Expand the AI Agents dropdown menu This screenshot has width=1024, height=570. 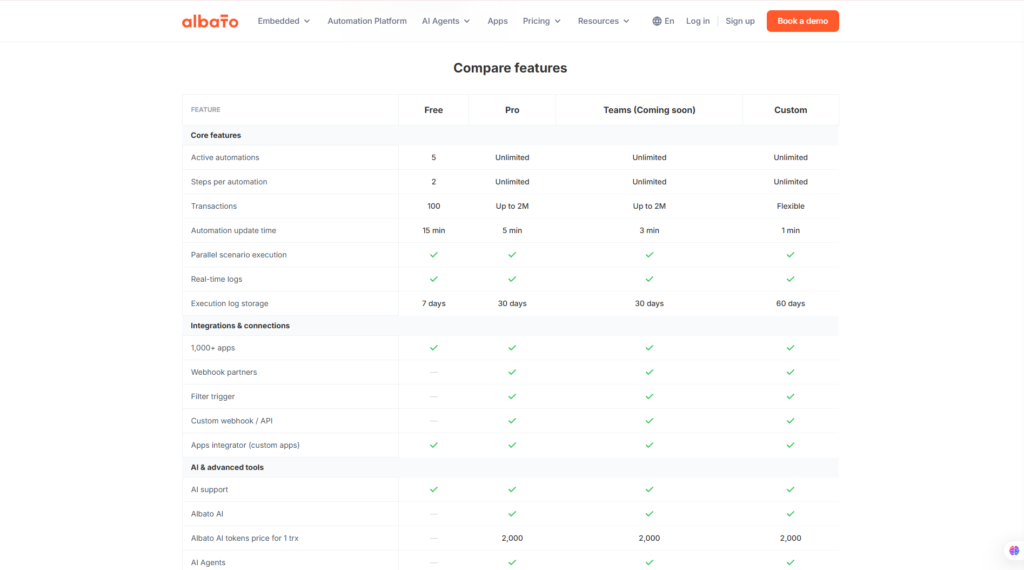point(446,21)
